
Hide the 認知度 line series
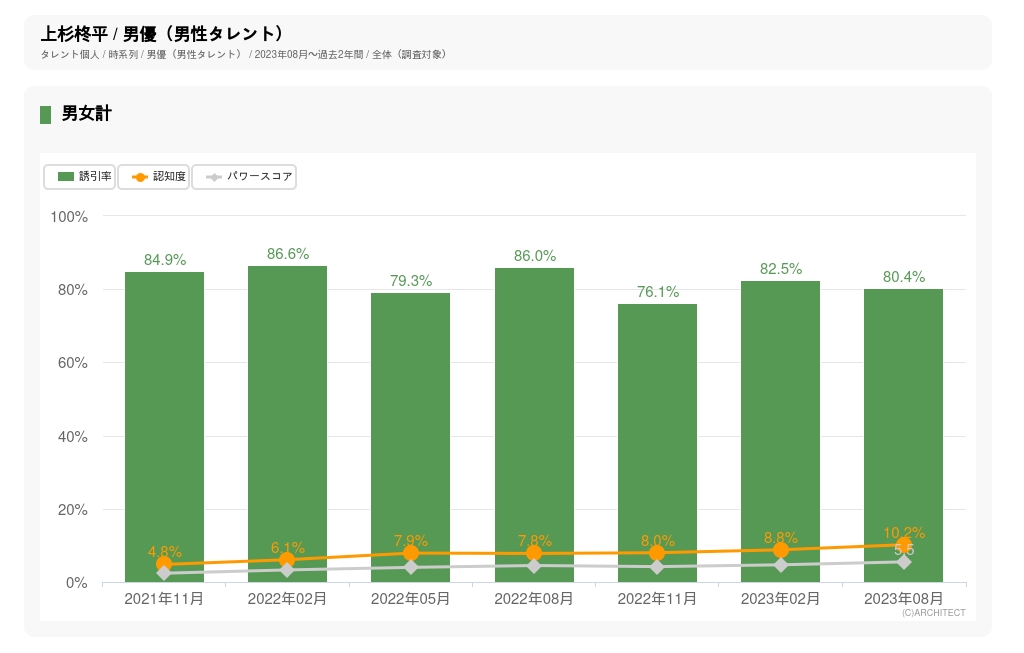pos(154,177)
